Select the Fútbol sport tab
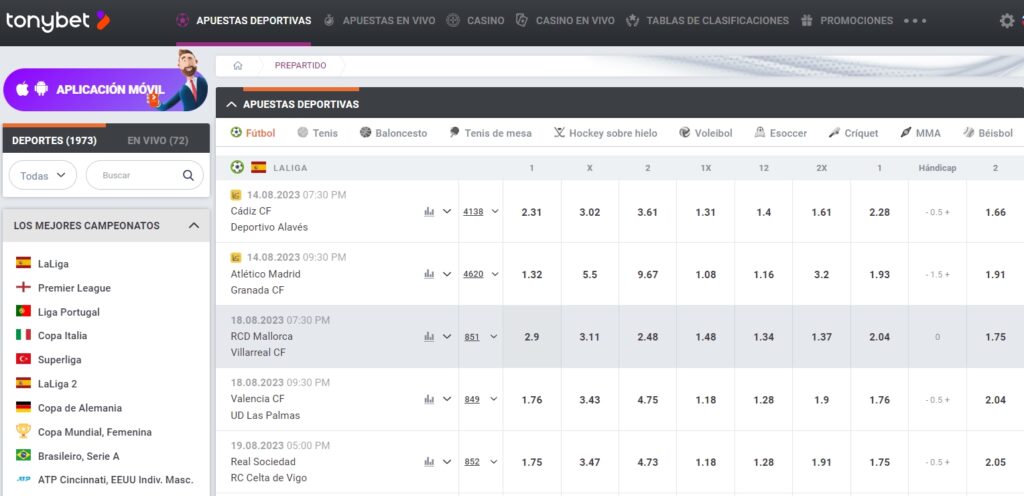This screenshot has height=496, width=1024. pos(253,133)
